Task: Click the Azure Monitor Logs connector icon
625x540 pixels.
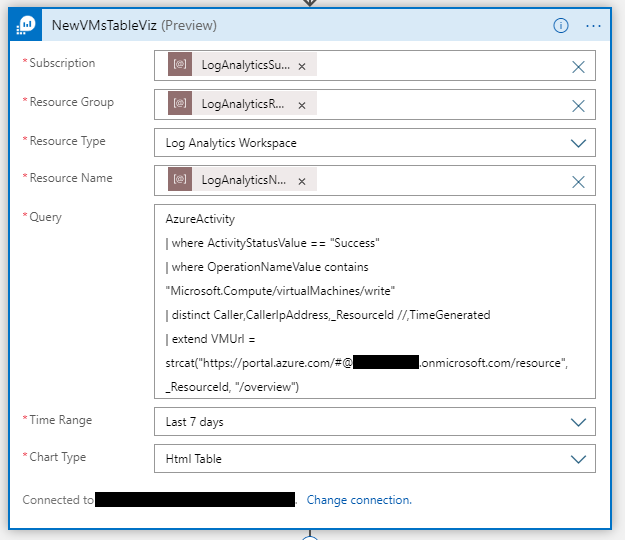Action: coord(26,25)
